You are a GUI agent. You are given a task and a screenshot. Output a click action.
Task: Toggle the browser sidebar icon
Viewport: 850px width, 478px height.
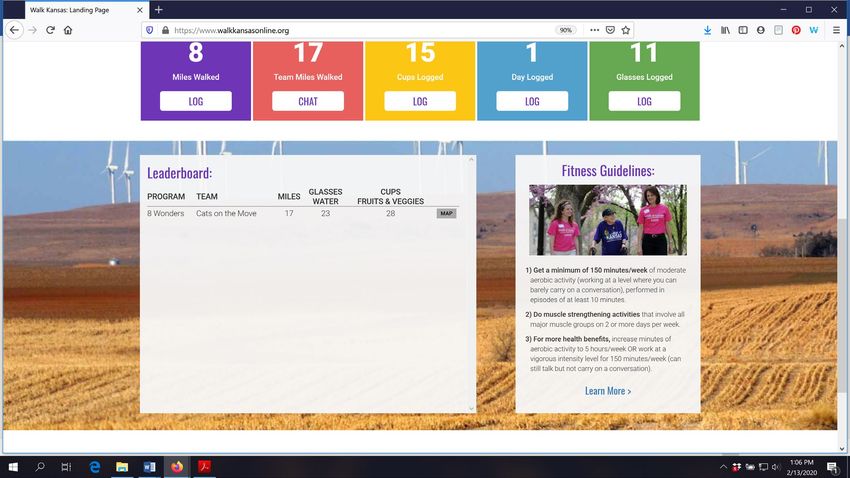click(x=743, y=30)
